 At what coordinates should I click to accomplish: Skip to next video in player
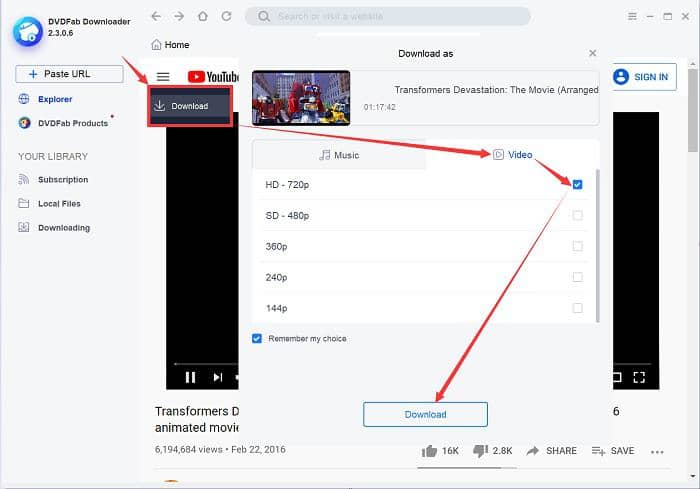(217, 377)
